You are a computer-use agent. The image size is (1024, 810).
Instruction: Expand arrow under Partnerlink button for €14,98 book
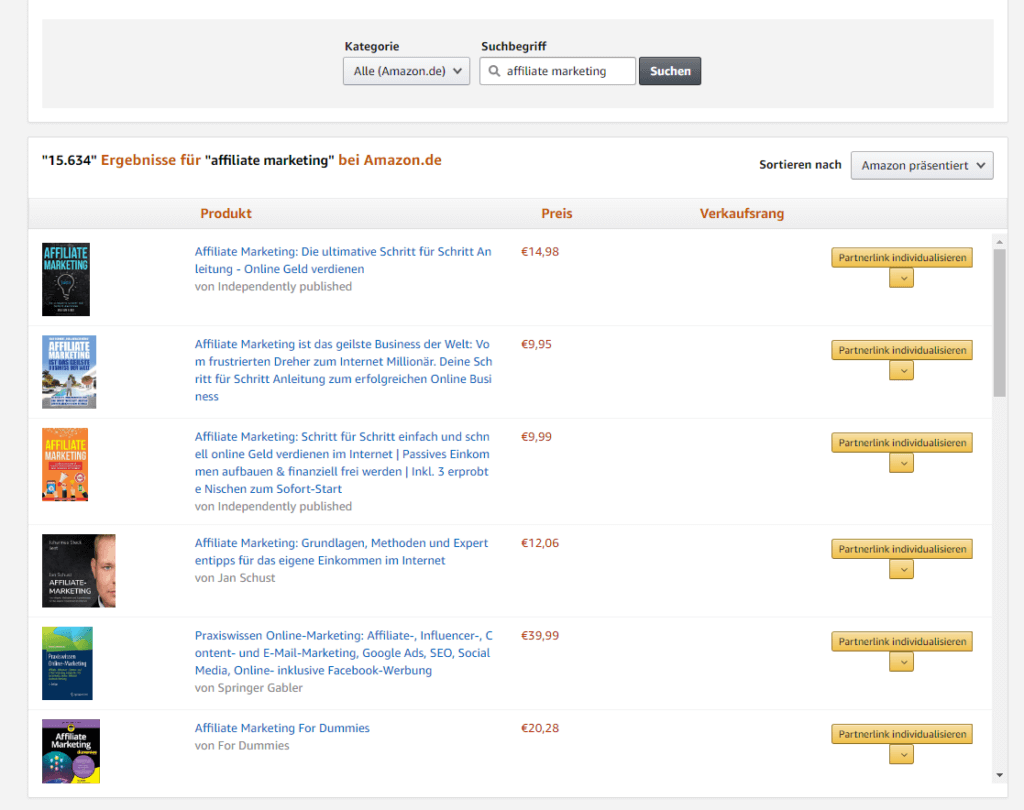tap(902, 279)
